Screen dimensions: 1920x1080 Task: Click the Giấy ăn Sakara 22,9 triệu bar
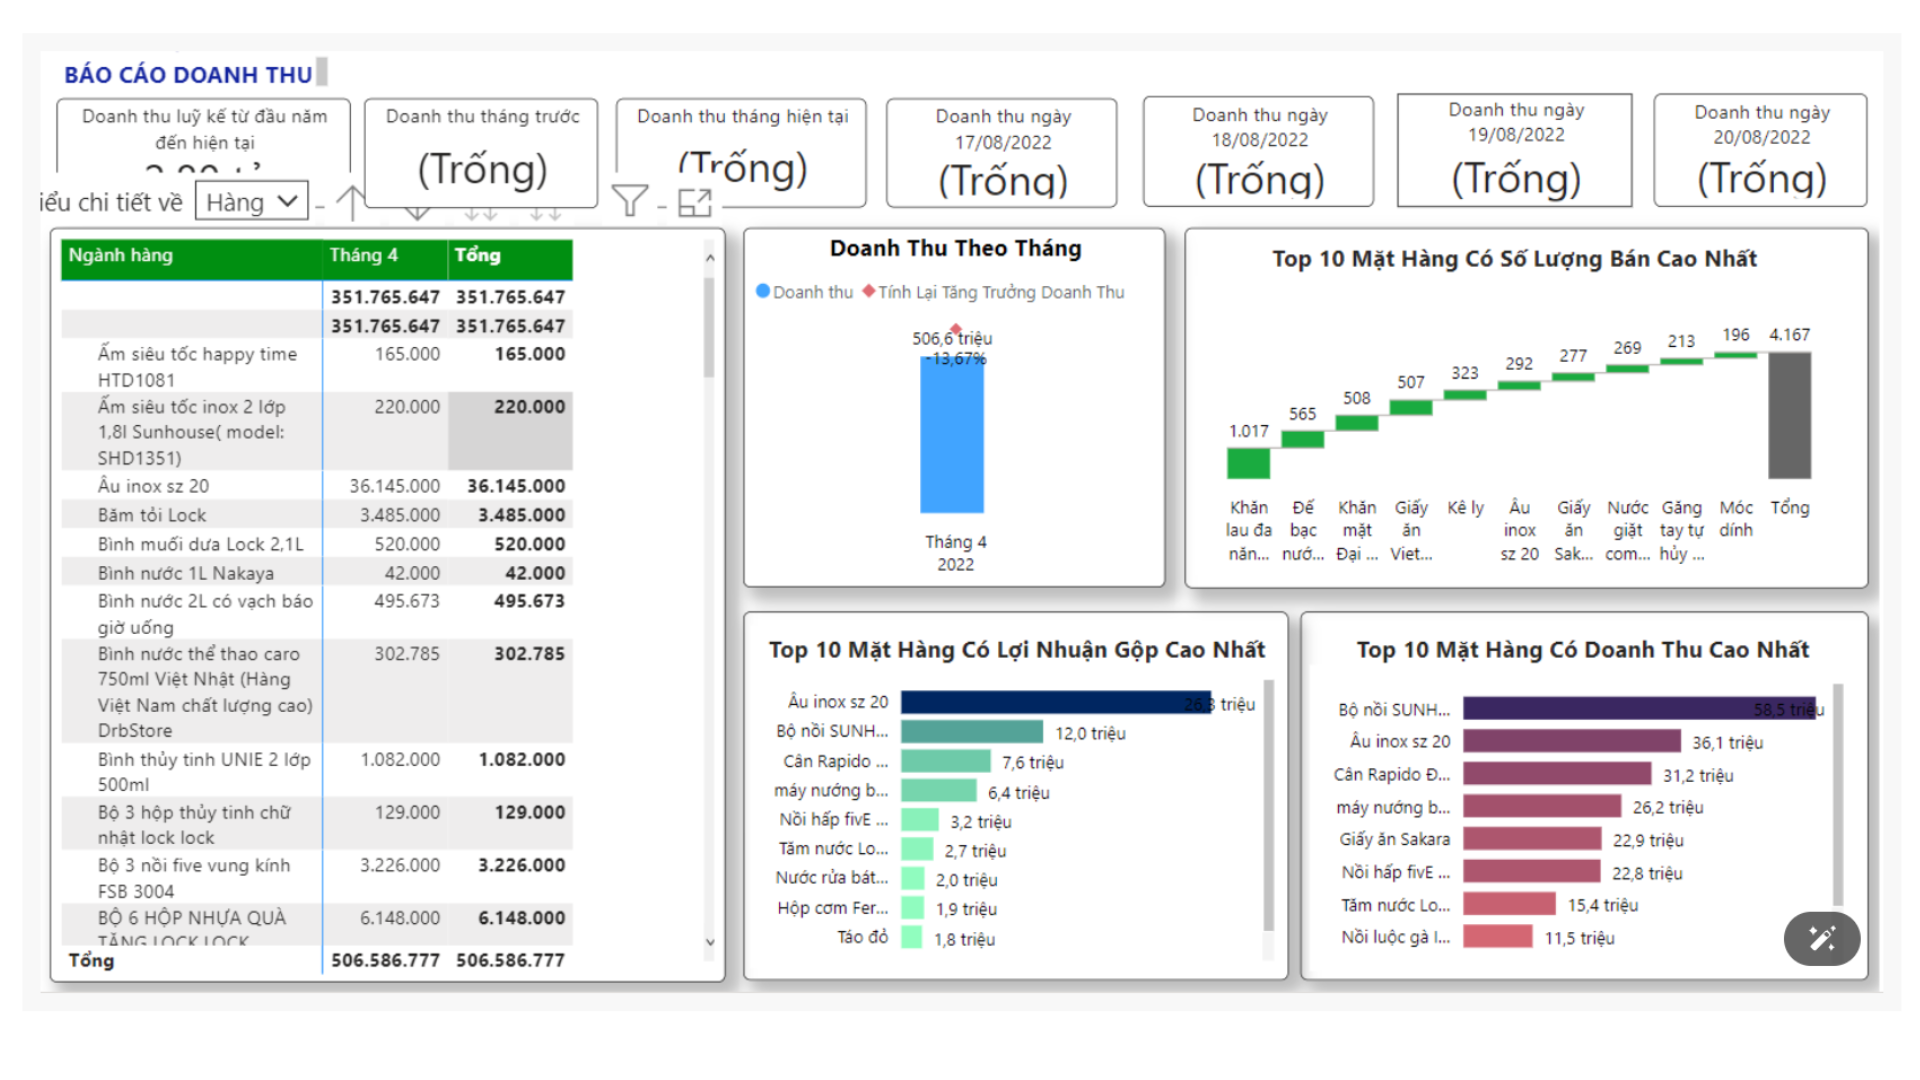(1532, 839)
